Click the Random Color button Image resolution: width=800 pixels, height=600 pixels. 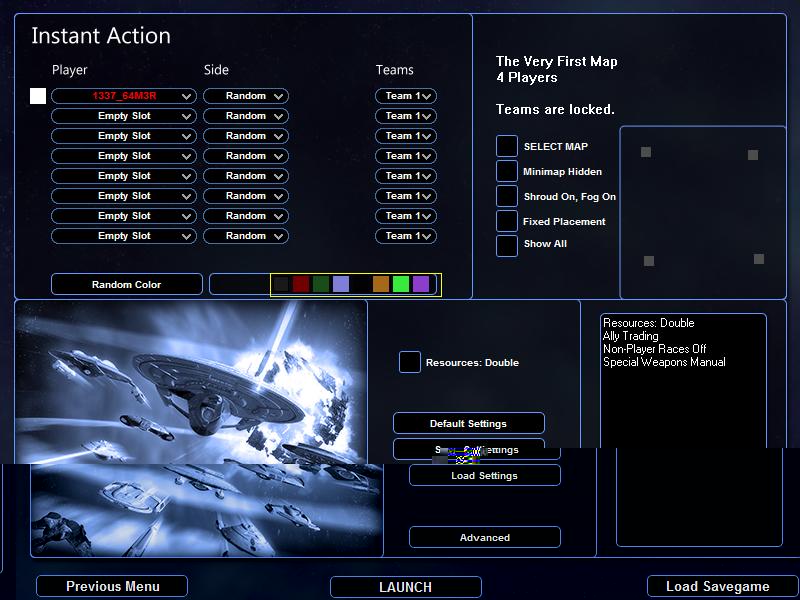pos(127,285)
